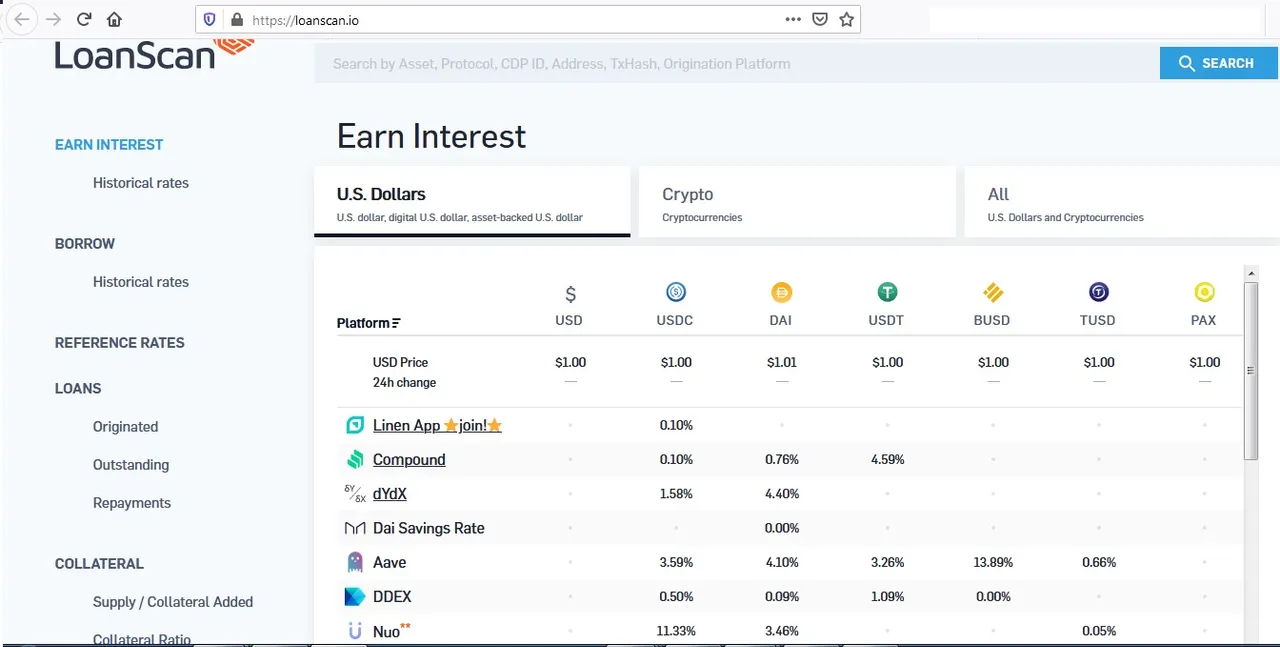Click the DDEX logo icon

pyautogui.click(x=354, y=597)
